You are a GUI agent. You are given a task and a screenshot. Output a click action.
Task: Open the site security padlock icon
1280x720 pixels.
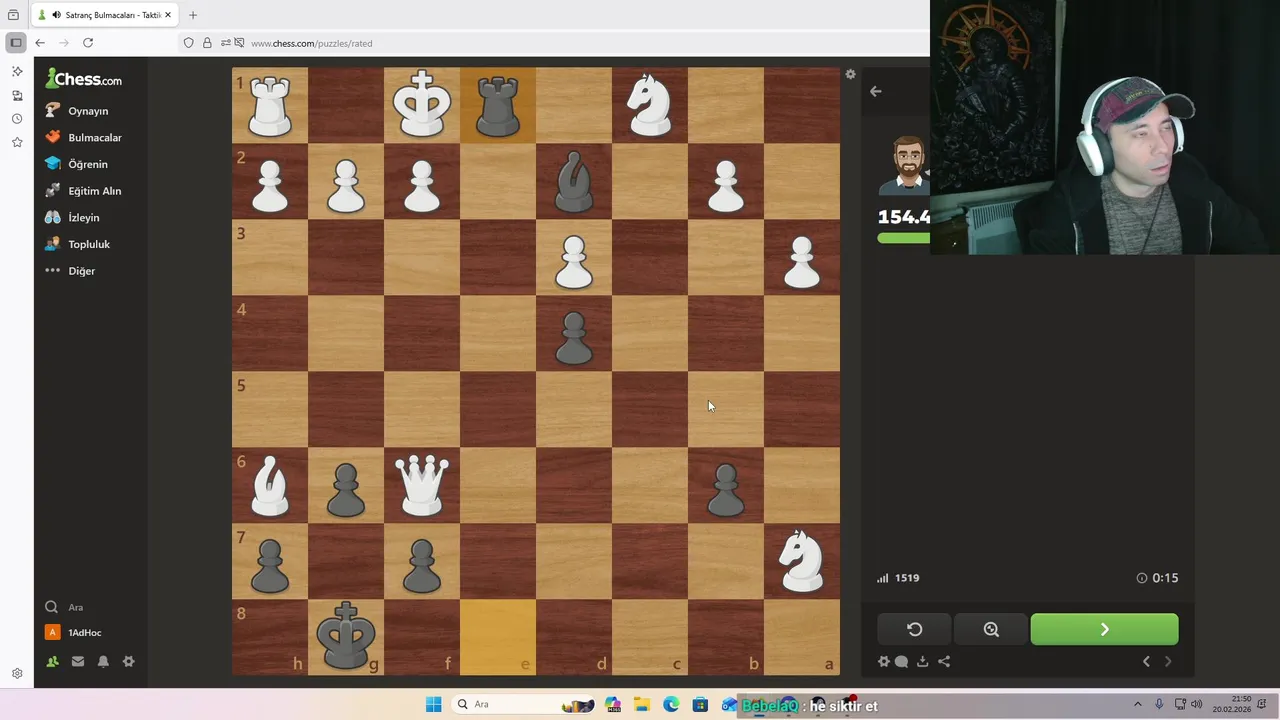207,43
